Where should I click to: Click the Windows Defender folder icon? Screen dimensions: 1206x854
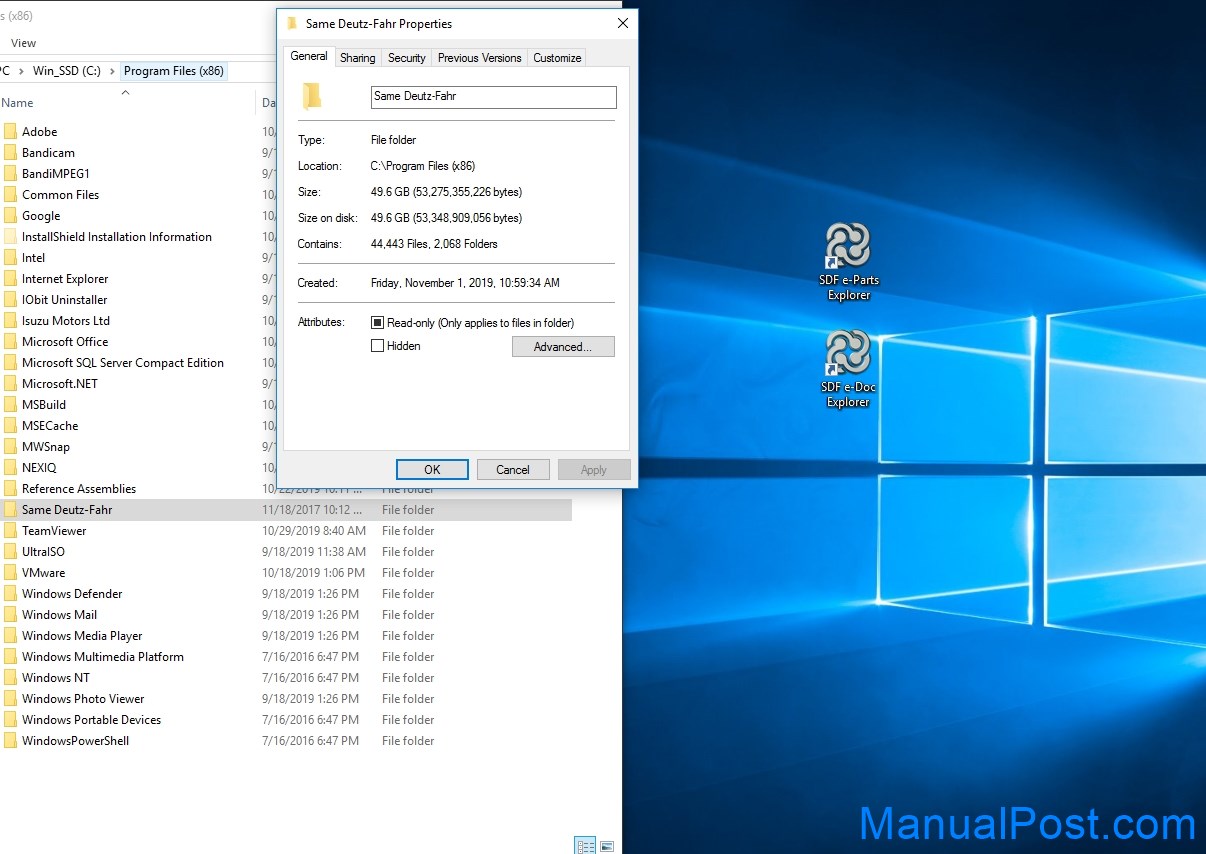[10, 594]
